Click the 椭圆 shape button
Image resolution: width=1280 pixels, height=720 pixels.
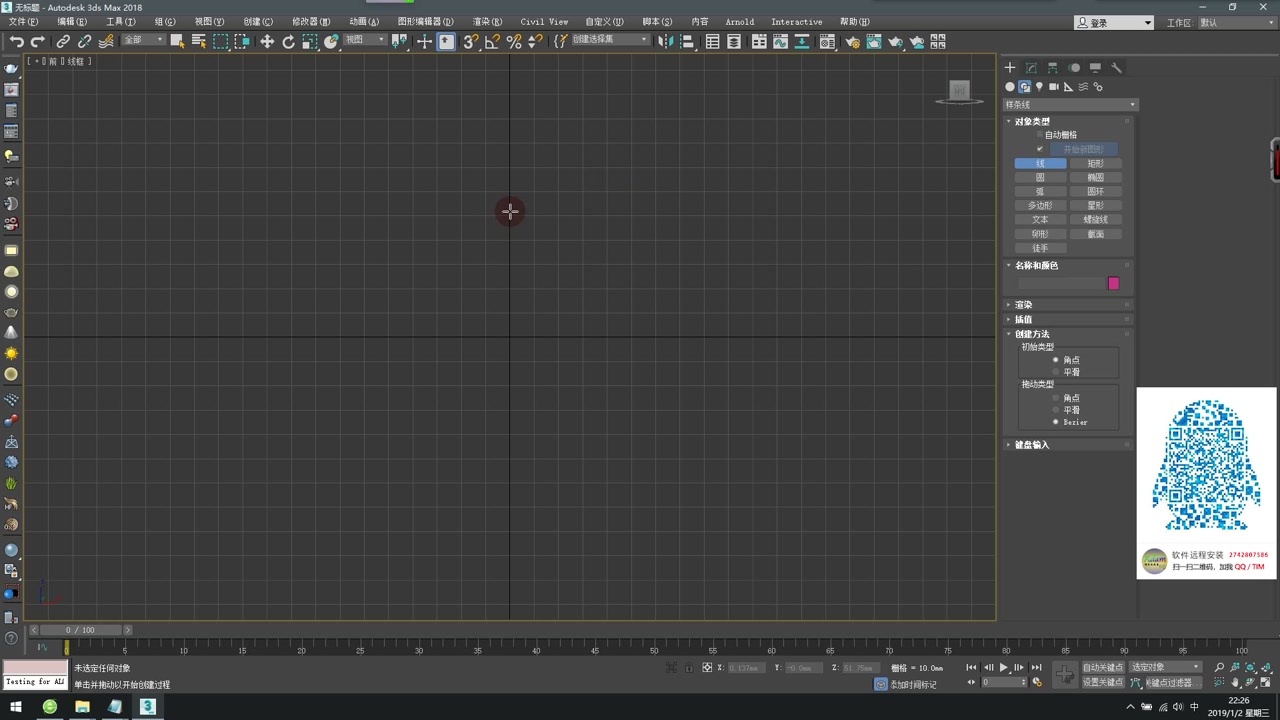1096,178
